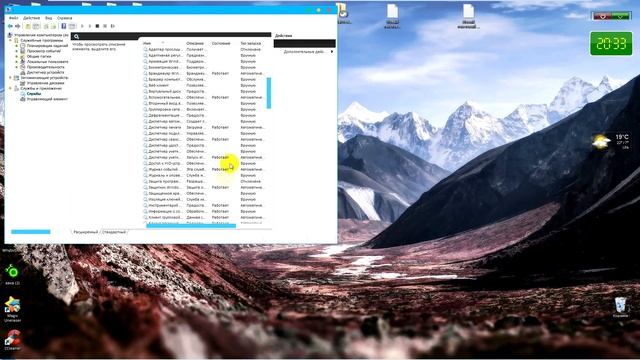640x360 pixels.
Task: Click the horizontal scrollbar thumb under services list
Action: (191, 226)
